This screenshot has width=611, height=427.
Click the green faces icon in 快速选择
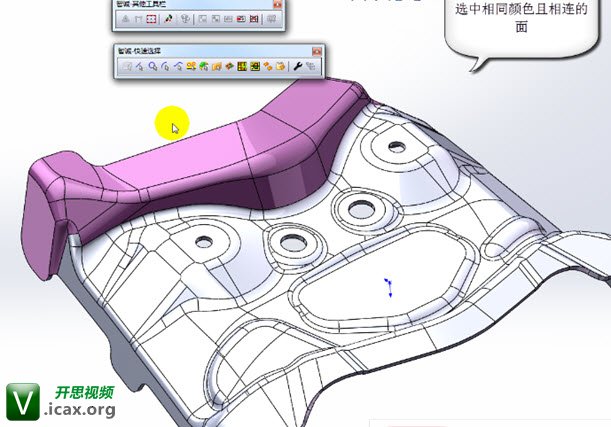tap(203, 66)
